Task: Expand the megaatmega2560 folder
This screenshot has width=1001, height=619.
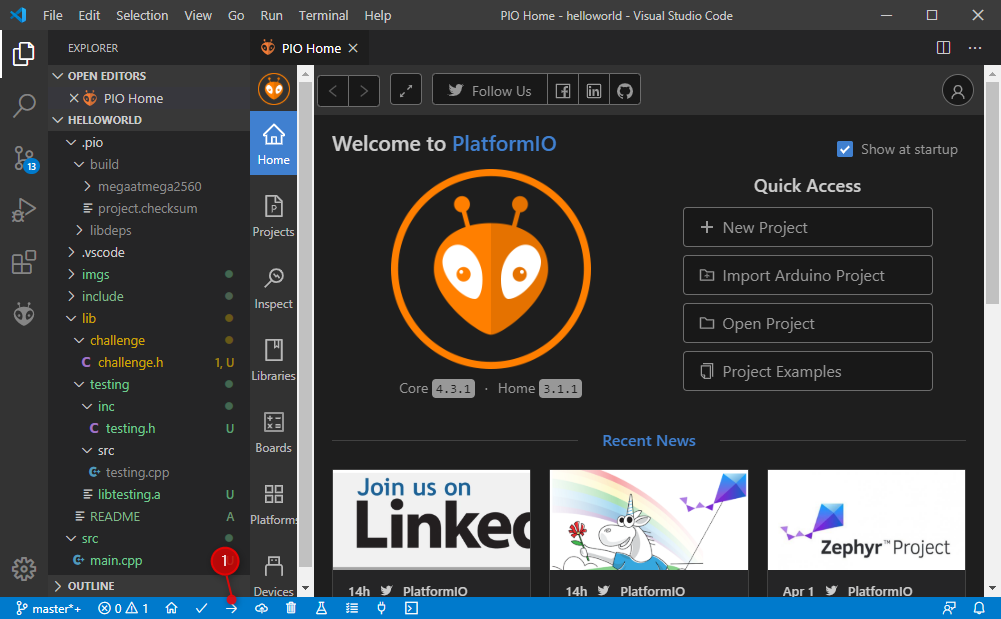Action: point(149,186)
